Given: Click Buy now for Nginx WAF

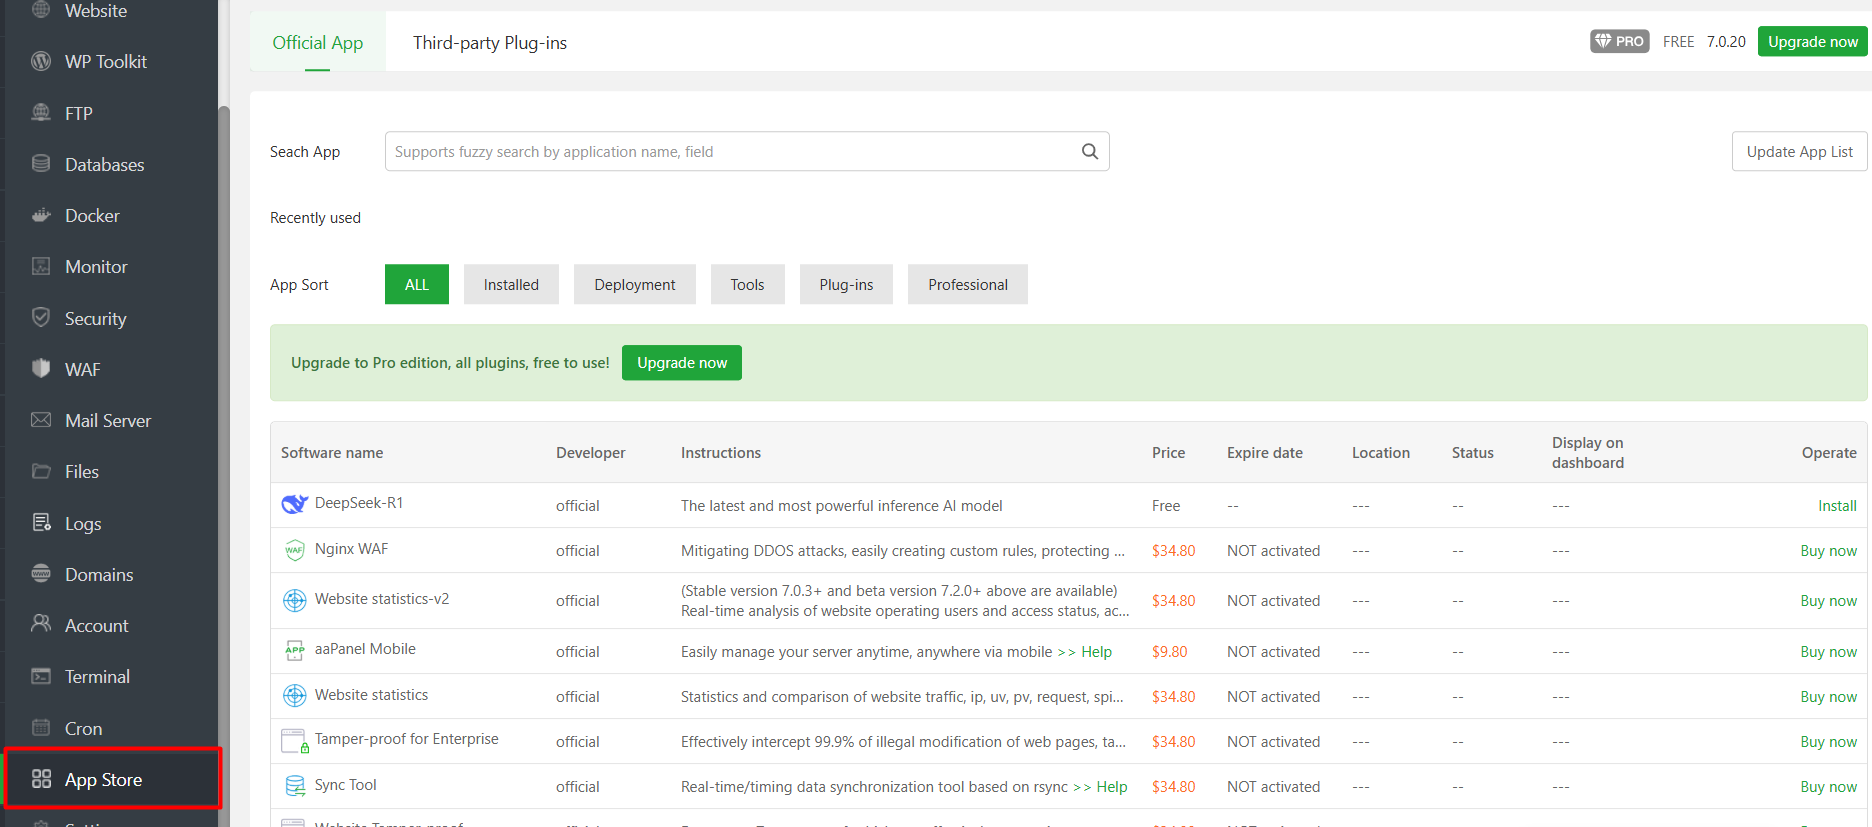Looking at the screenshot, I should 1828,551.
